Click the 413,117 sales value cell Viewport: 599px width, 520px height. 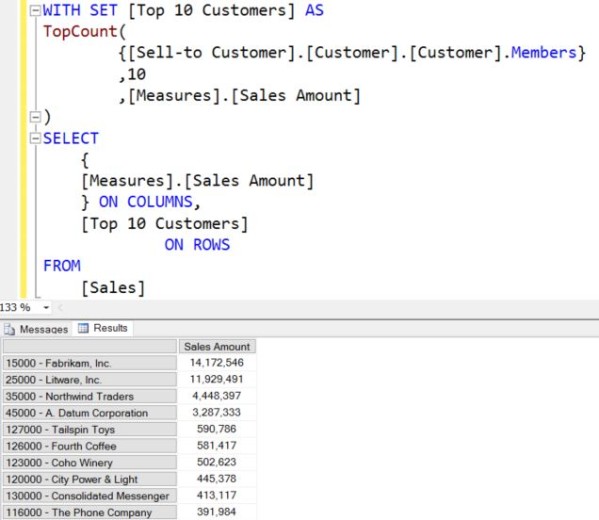[217, 495]
